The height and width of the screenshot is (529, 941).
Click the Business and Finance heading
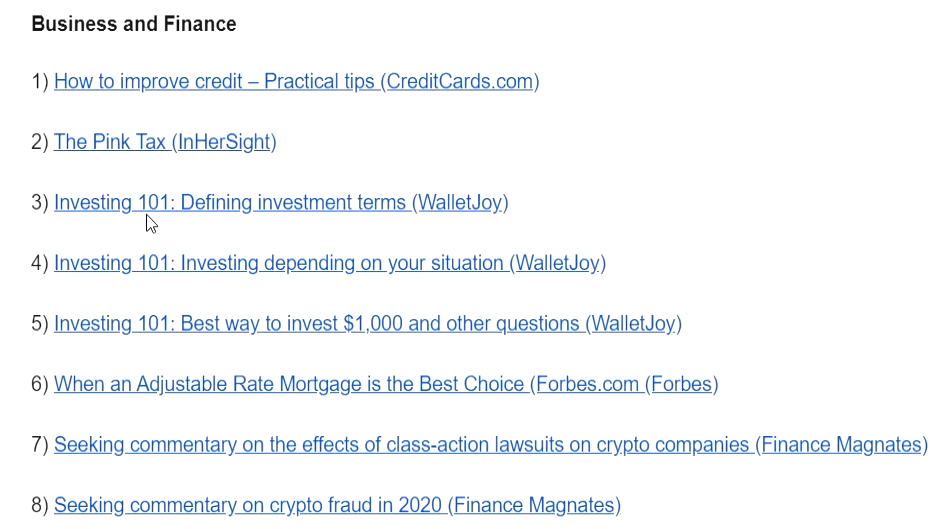coord(134,24)
